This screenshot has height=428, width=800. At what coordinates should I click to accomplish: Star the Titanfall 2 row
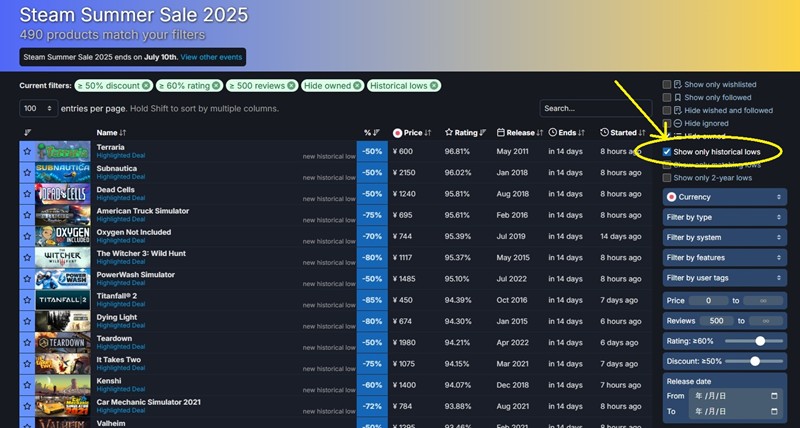(x=27, y=300)
